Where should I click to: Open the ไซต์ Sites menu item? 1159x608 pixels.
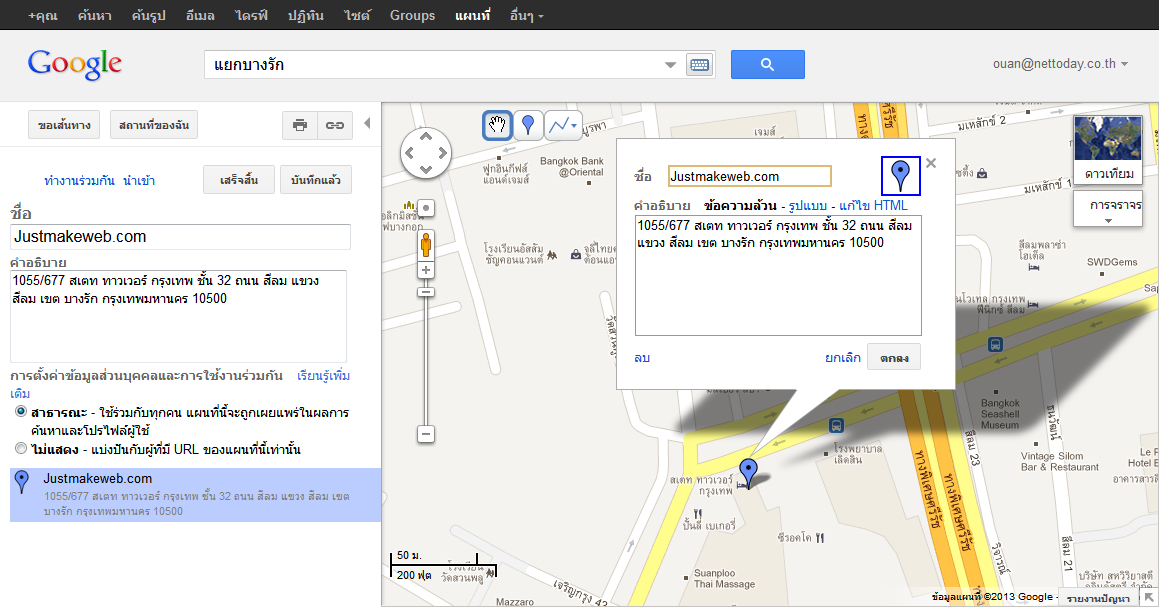pos(357,15)
